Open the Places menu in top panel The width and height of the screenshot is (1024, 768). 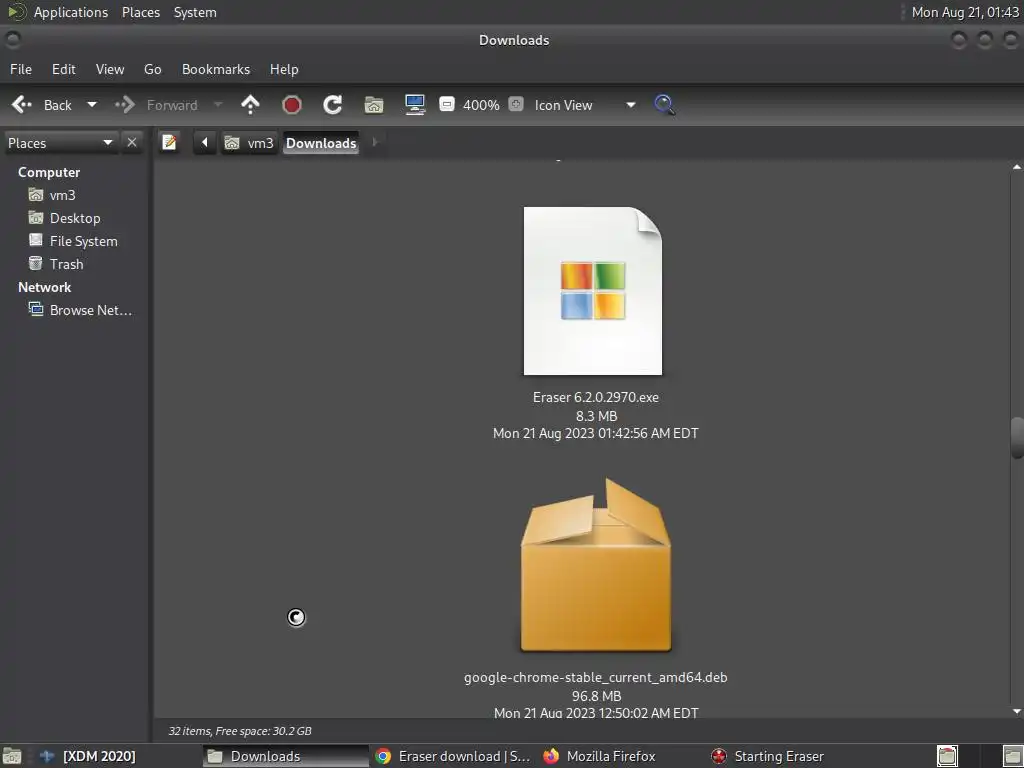140,12
